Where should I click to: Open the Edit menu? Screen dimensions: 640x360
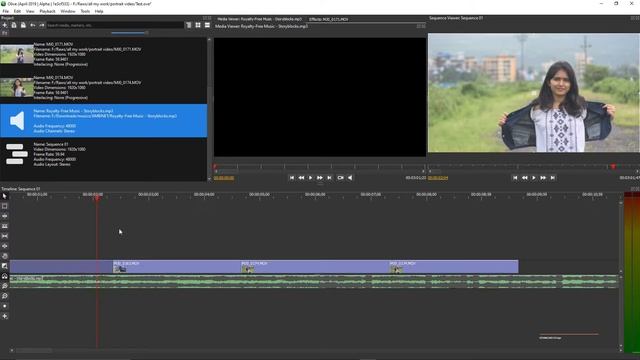(x=17, y=11)
